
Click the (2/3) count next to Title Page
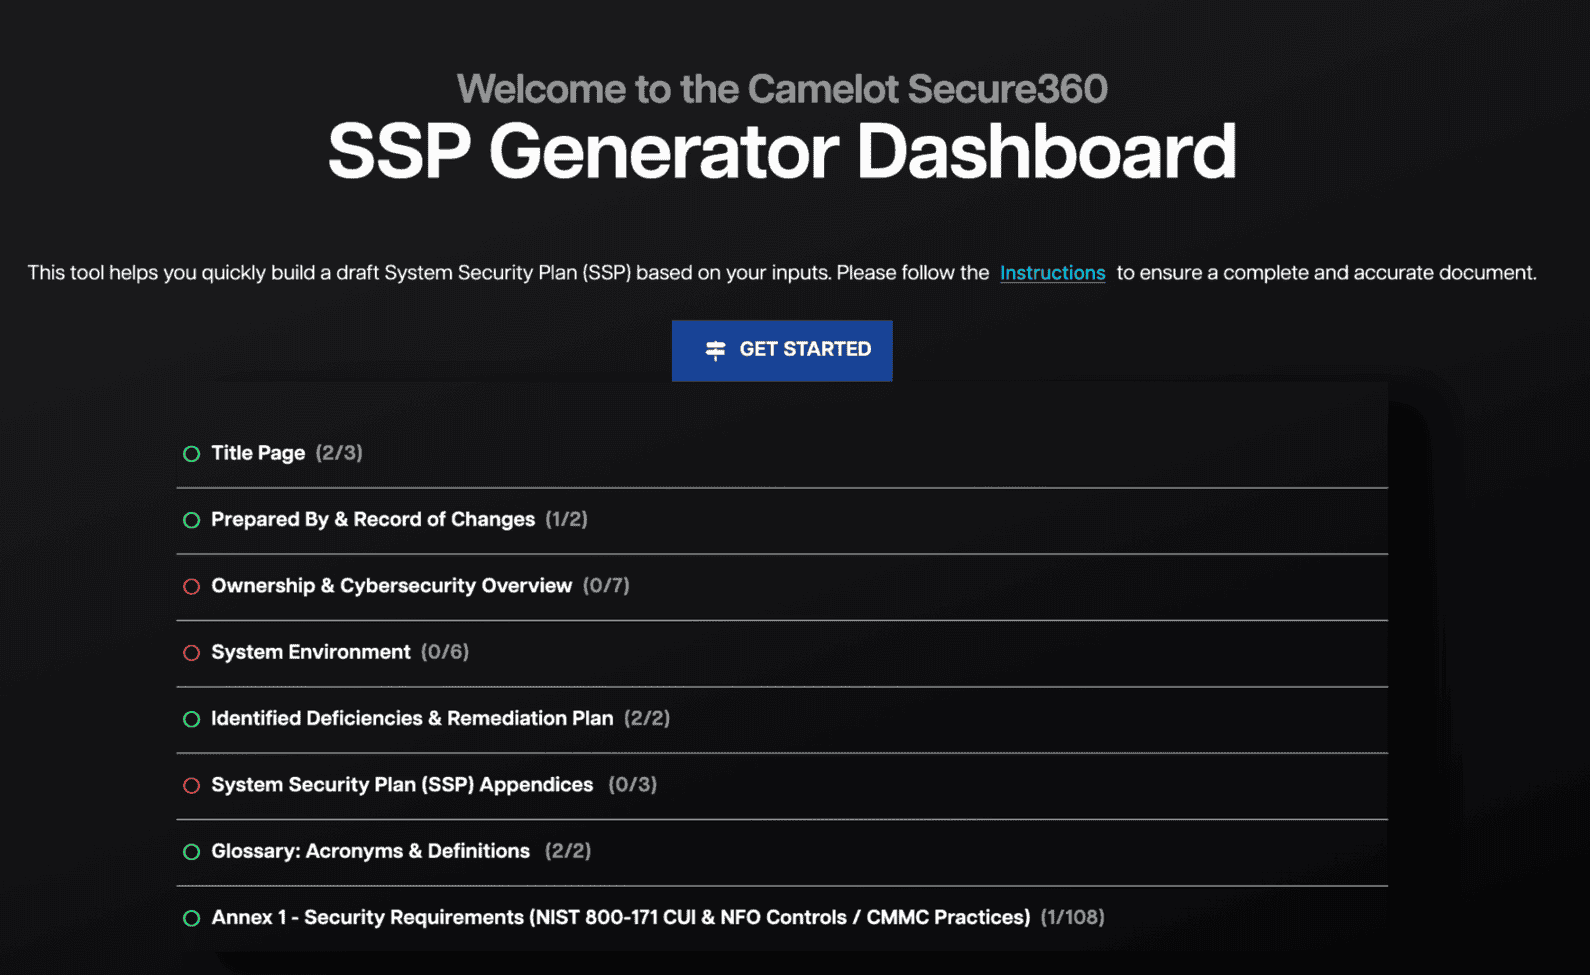[x=339, y=453]
